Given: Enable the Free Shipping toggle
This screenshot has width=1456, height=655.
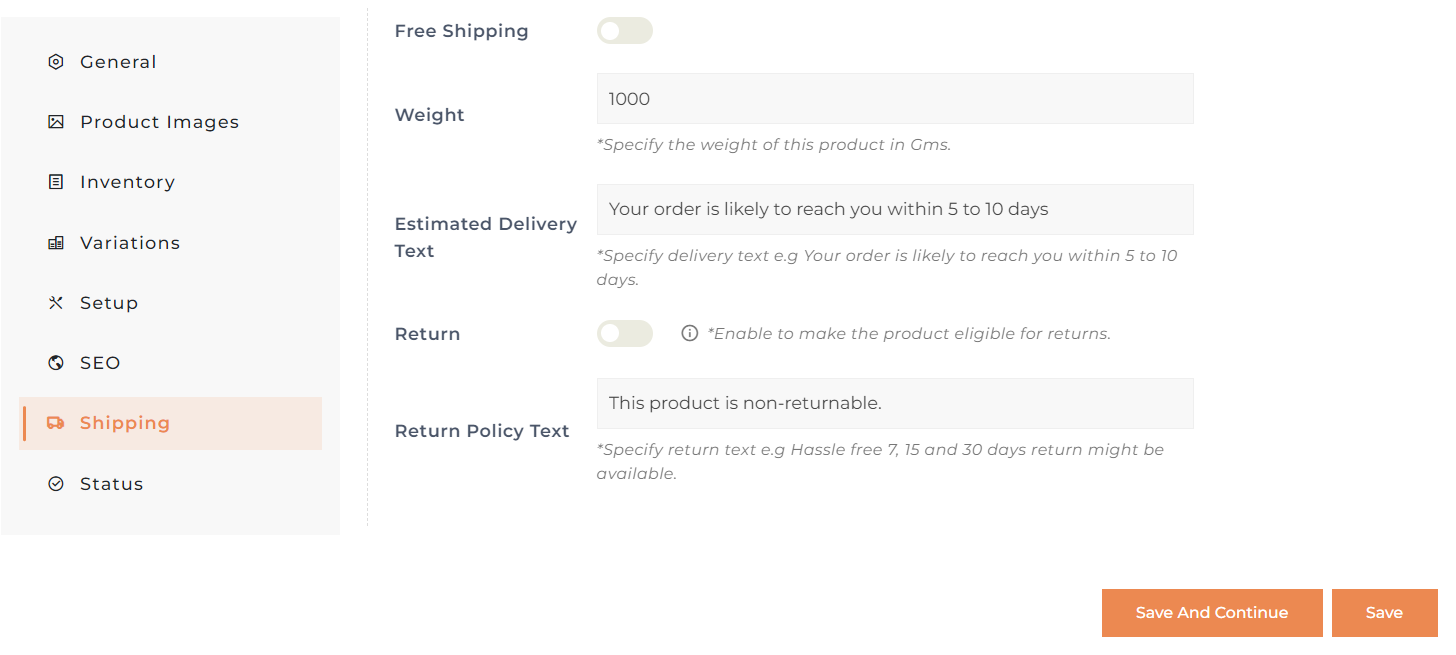Looking at the screenshot, I should [x=625, y=31].
